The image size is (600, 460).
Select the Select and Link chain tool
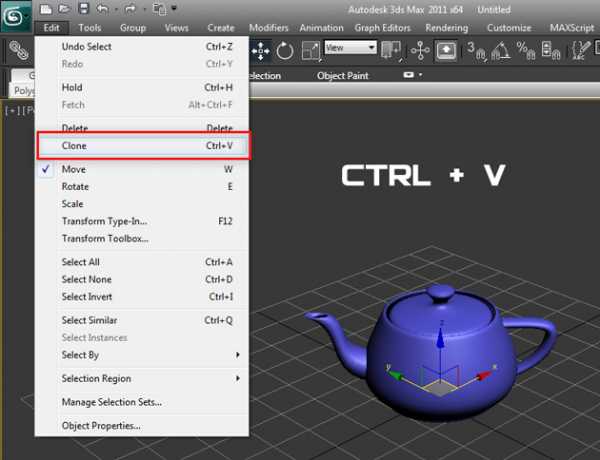tap(19, 51)
